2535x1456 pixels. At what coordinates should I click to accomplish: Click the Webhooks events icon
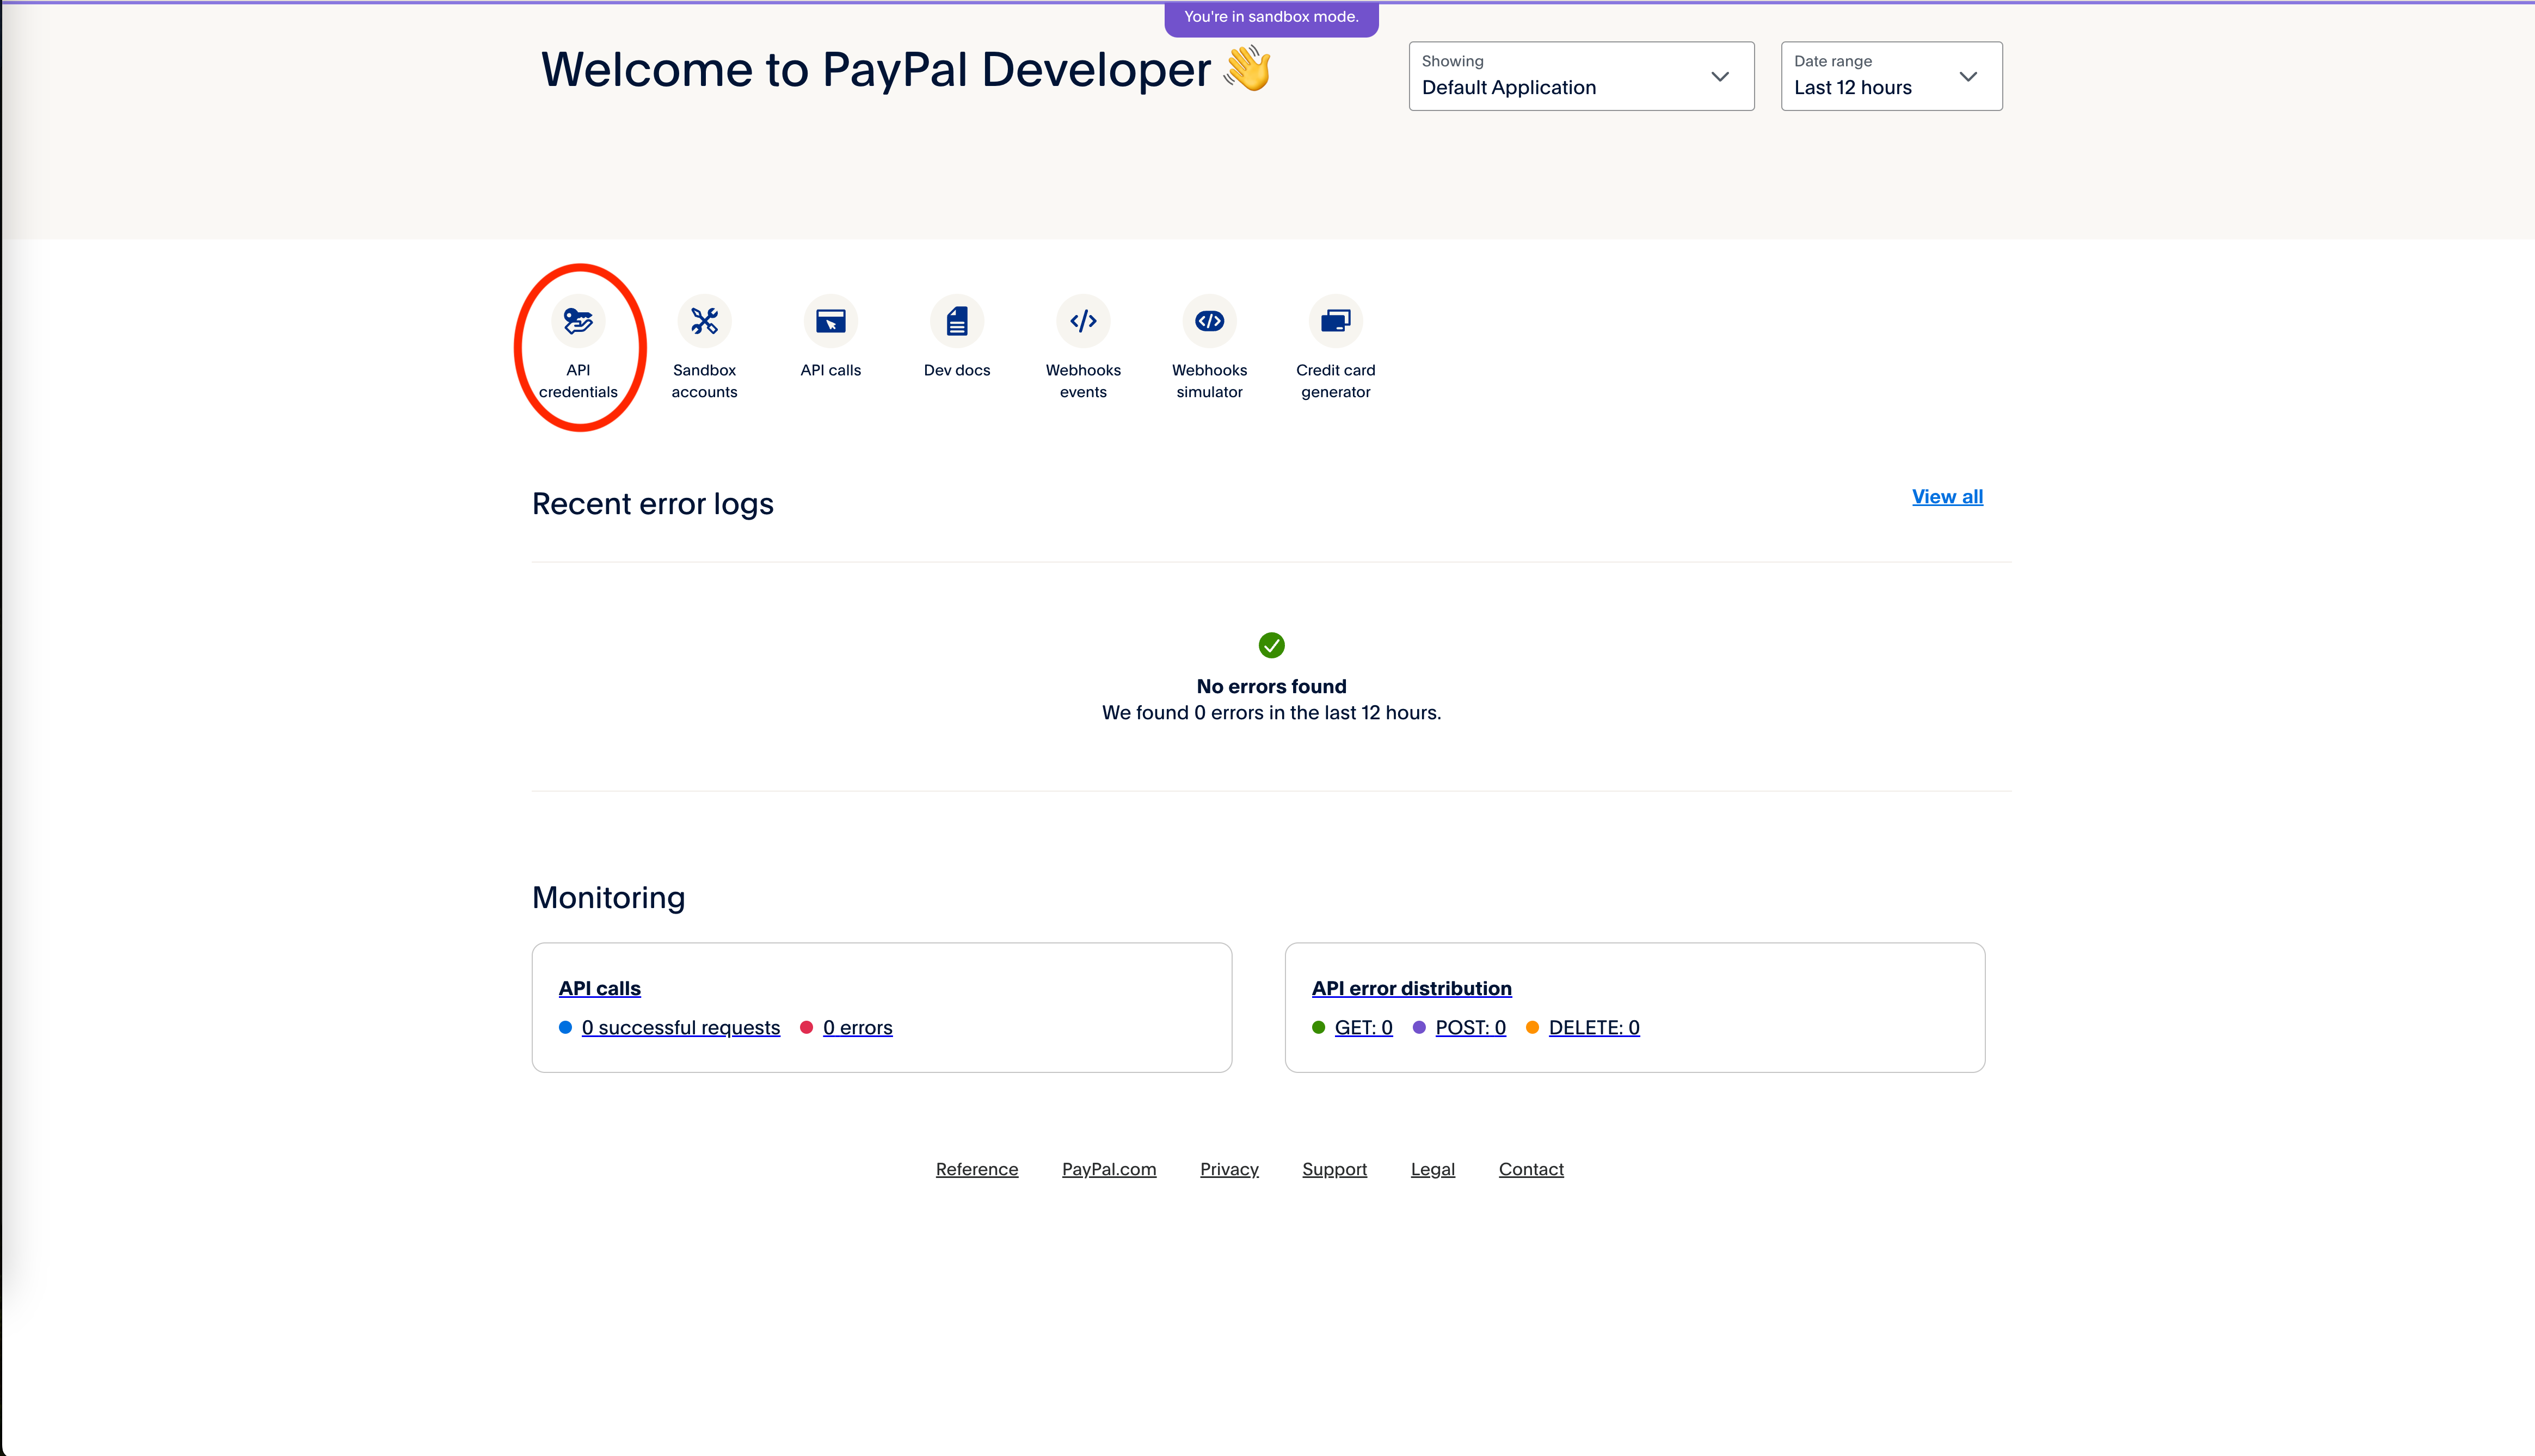(1083, 321)
